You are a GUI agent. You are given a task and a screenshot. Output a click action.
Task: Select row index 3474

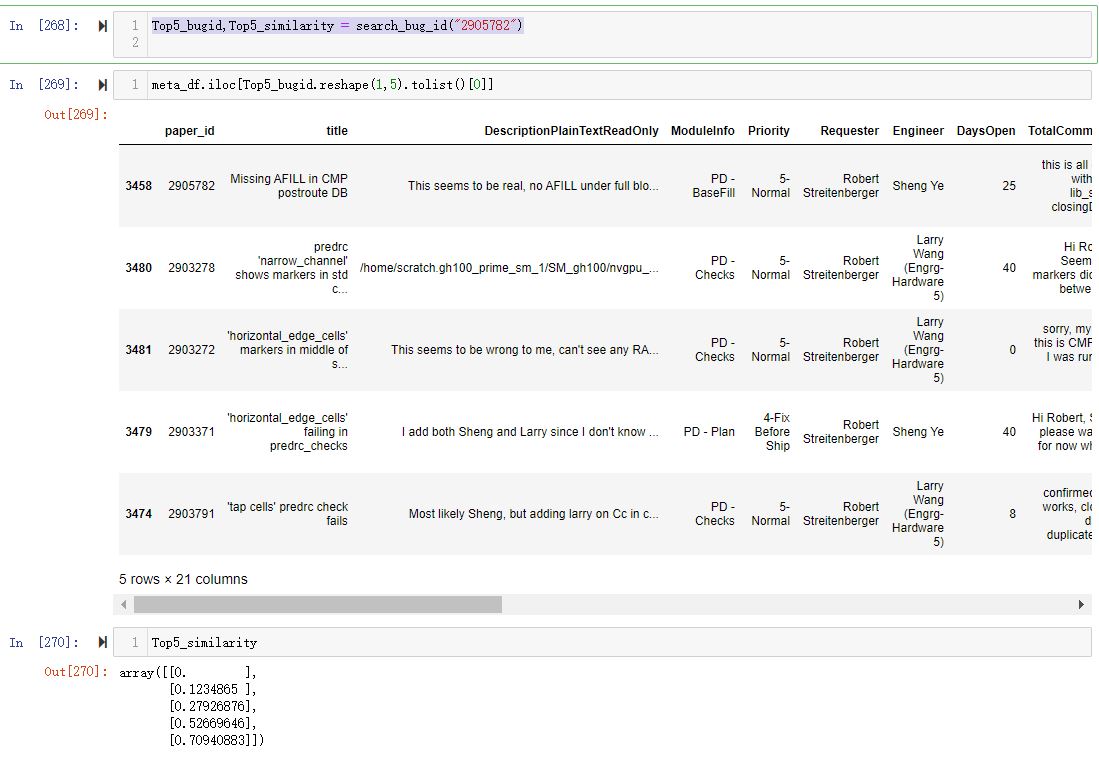139,514
